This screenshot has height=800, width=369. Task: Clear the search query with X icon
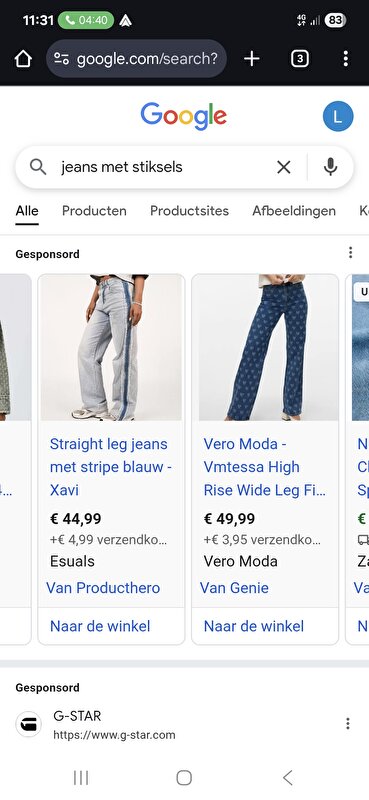pos(284,167)
